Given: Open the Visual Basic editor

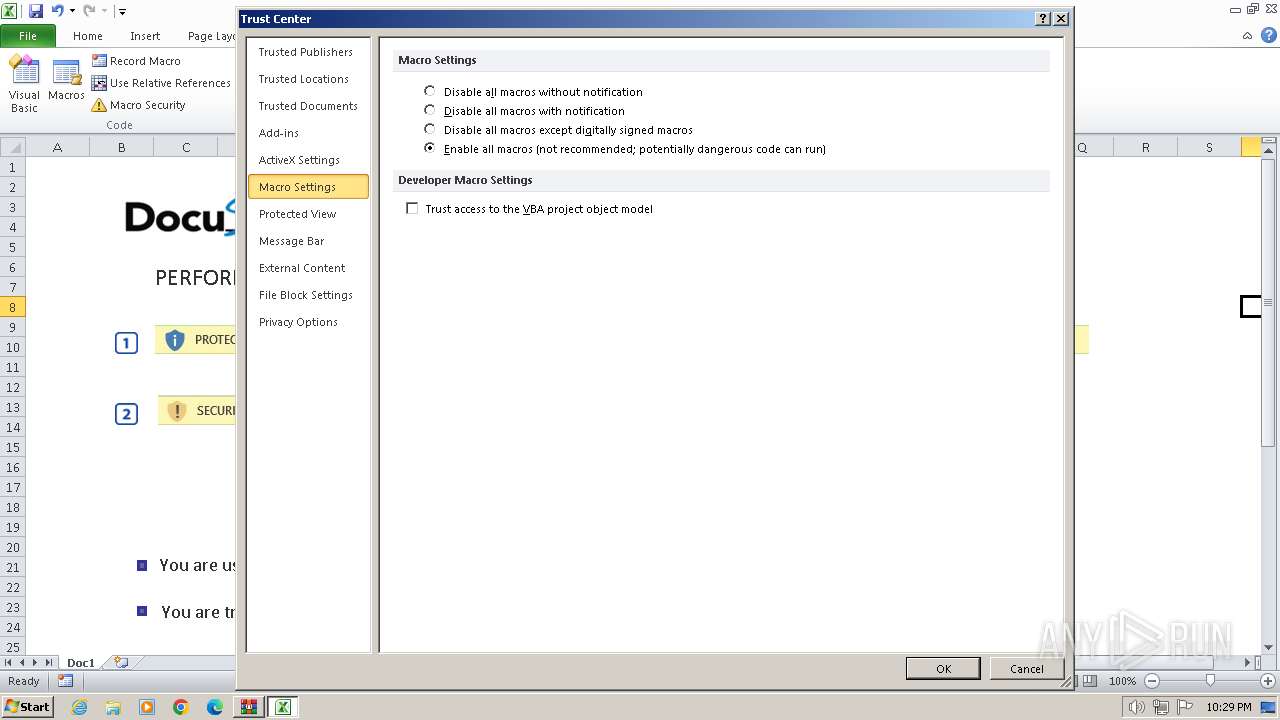Looking at the screenshot, I should pyautogui.click(x=24, y=84).
